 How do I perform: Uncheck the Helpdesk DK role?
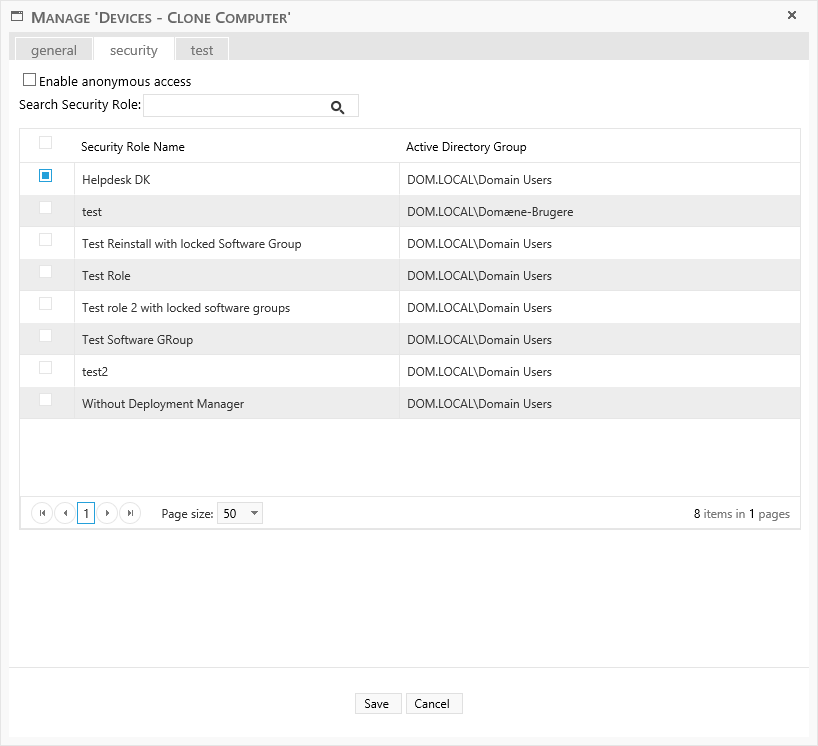click(45, 176)
